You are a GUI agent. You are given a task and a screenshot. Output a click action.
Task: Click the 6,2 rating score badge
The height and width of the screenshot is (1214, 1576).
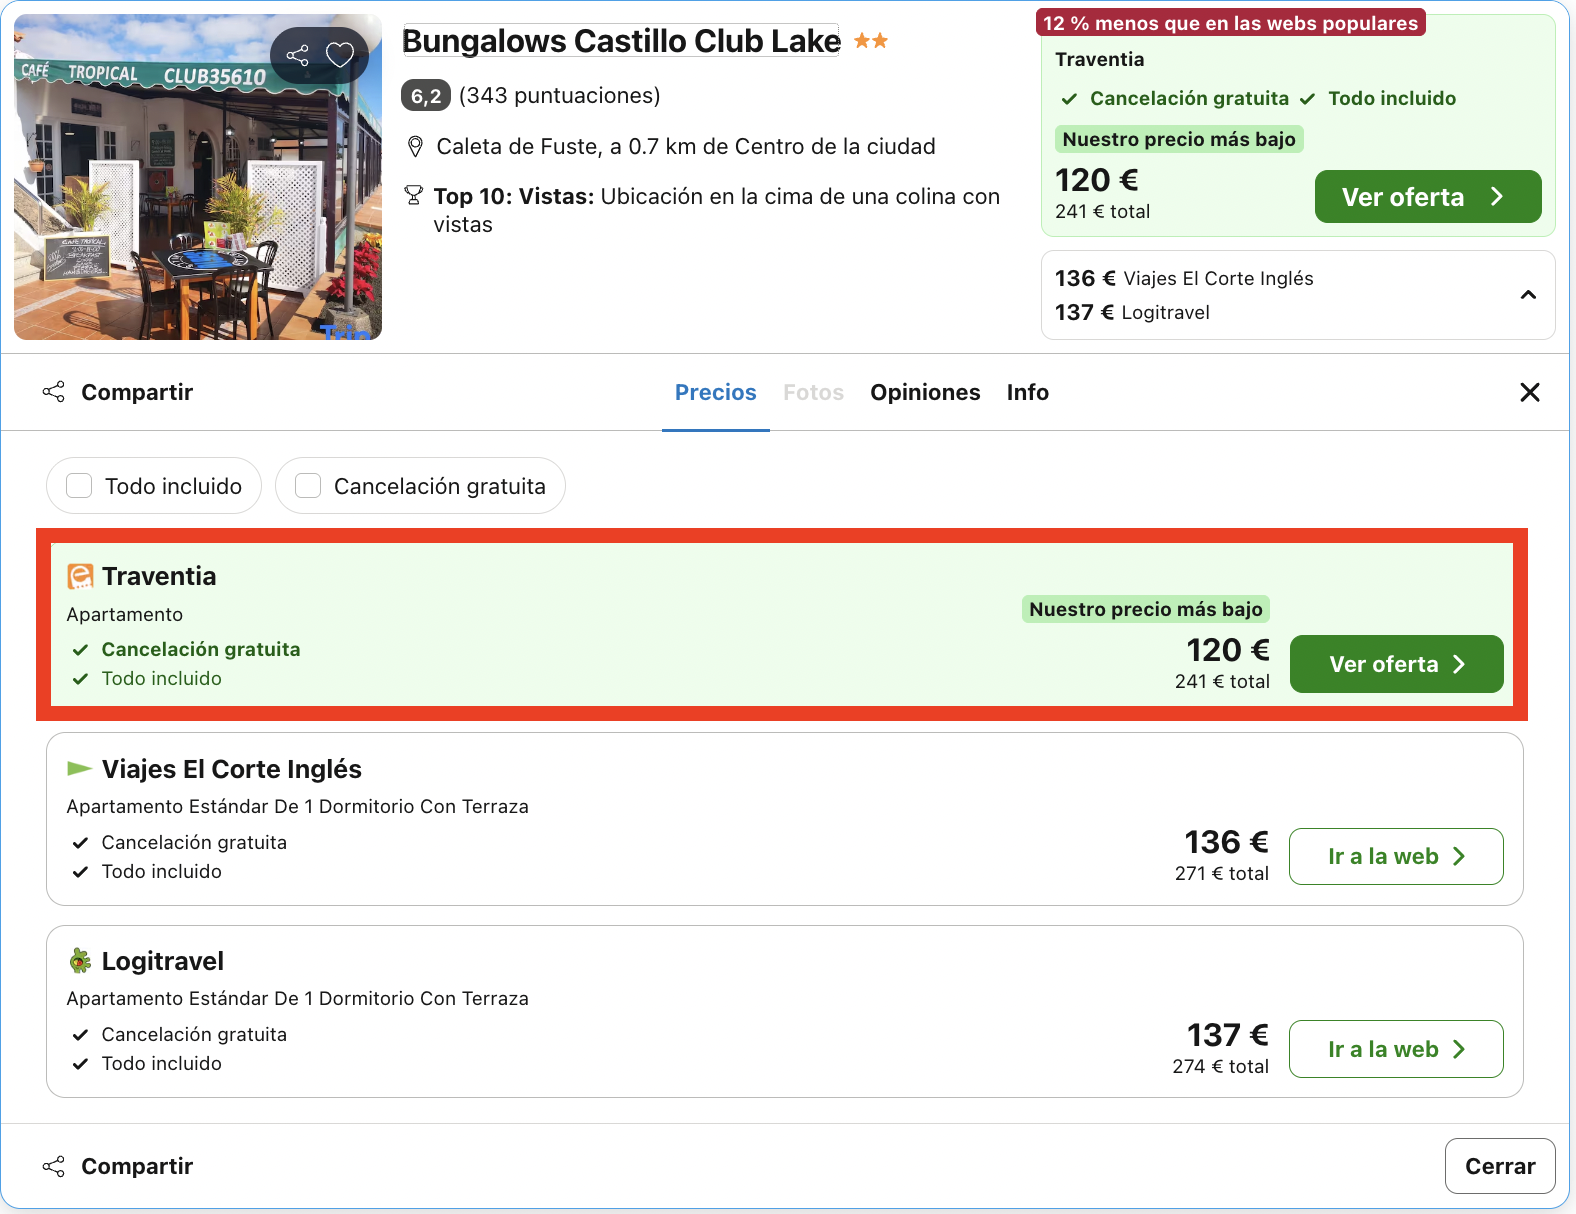(426, 96)
